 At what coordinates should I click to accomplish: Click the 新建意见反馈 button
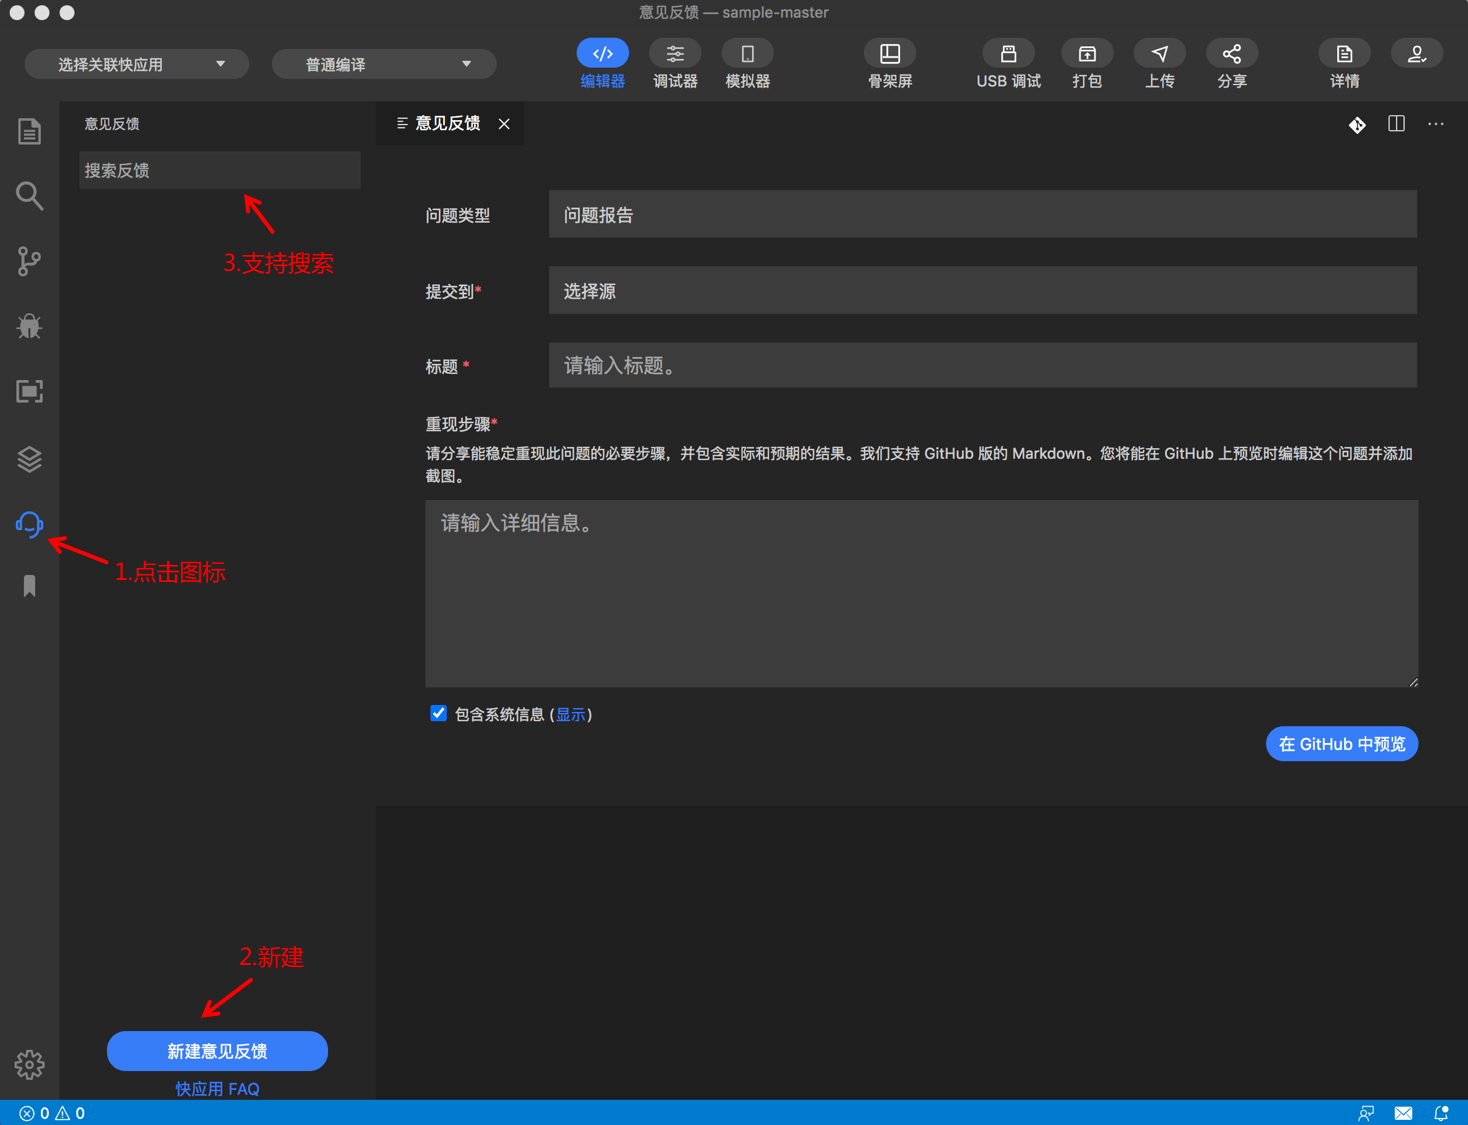[217, 1051]
